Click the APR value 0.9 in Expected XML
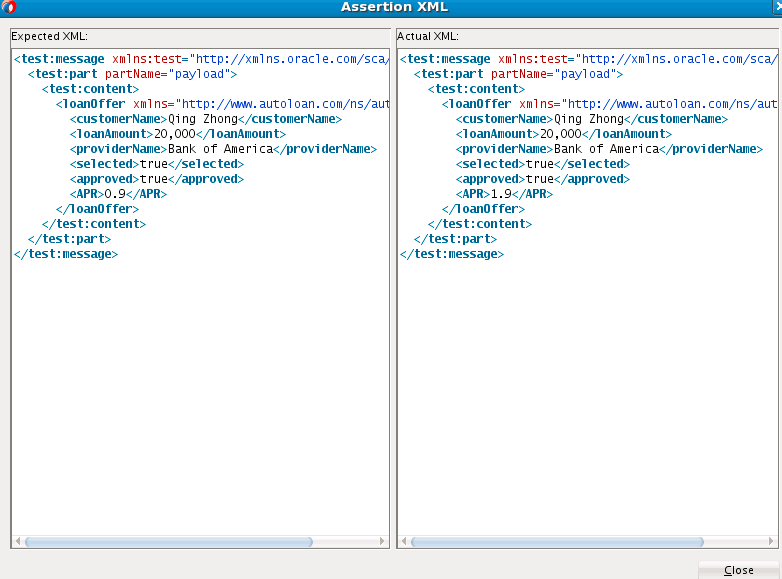 click(115, 194)
